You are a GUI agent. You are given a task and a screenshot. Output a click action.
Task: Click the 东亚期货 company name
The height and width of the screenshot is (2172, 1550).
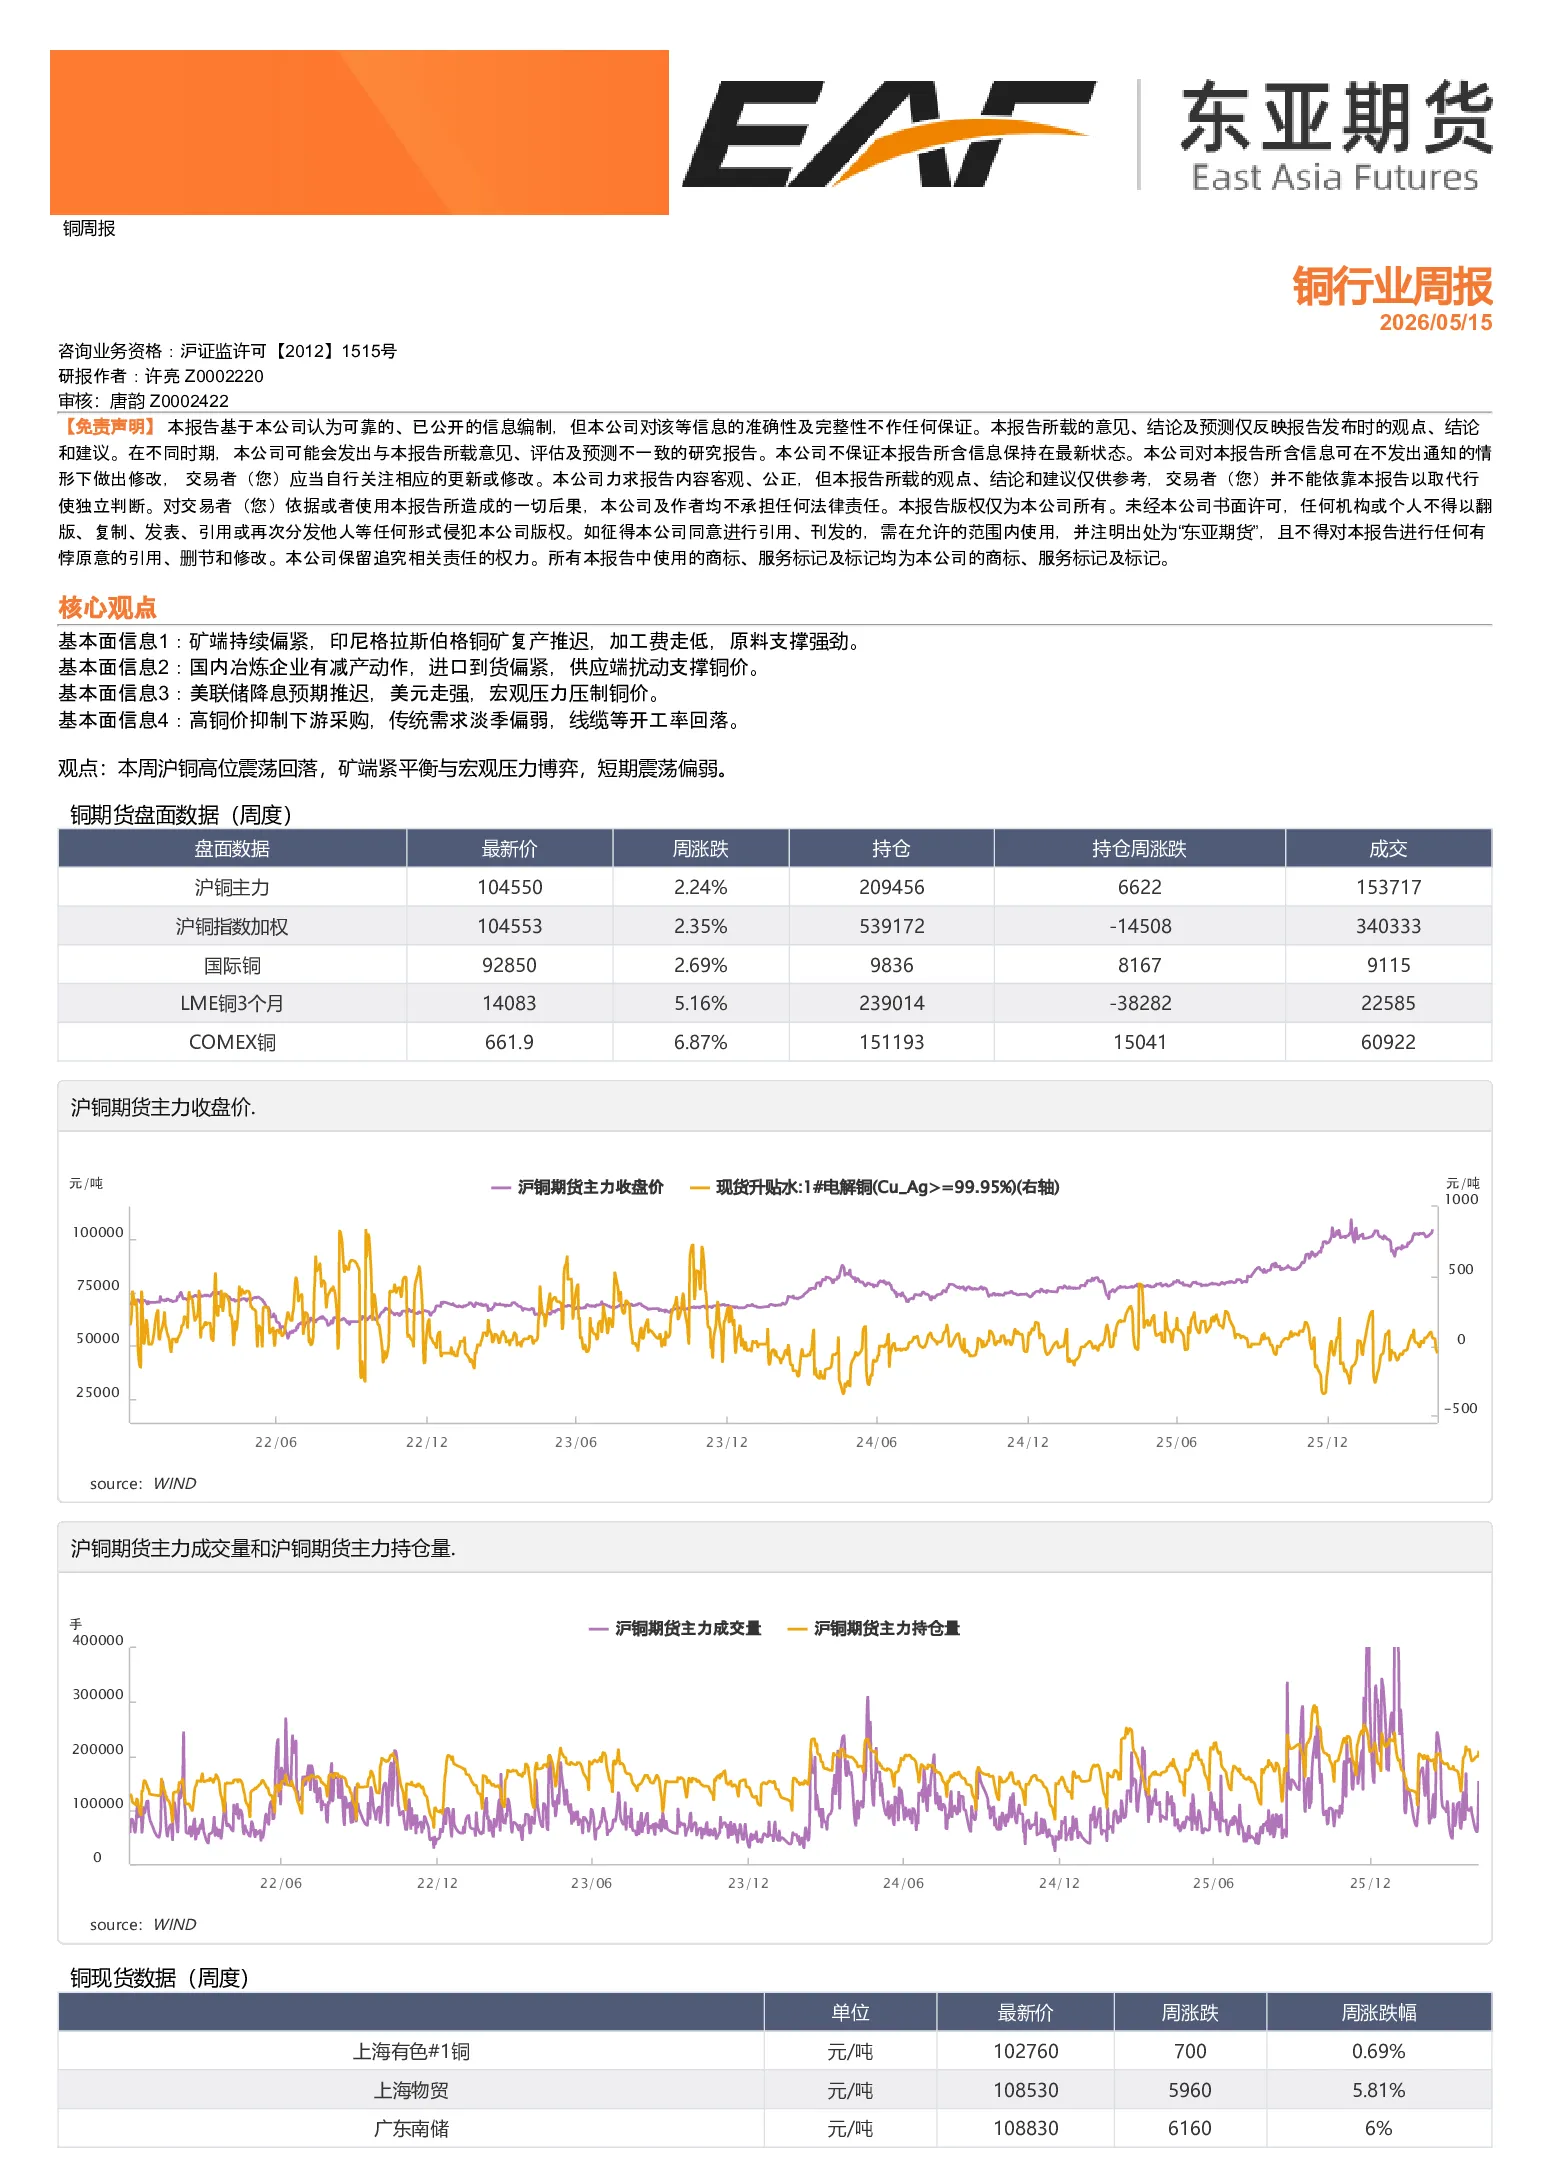coord(1337,118)
